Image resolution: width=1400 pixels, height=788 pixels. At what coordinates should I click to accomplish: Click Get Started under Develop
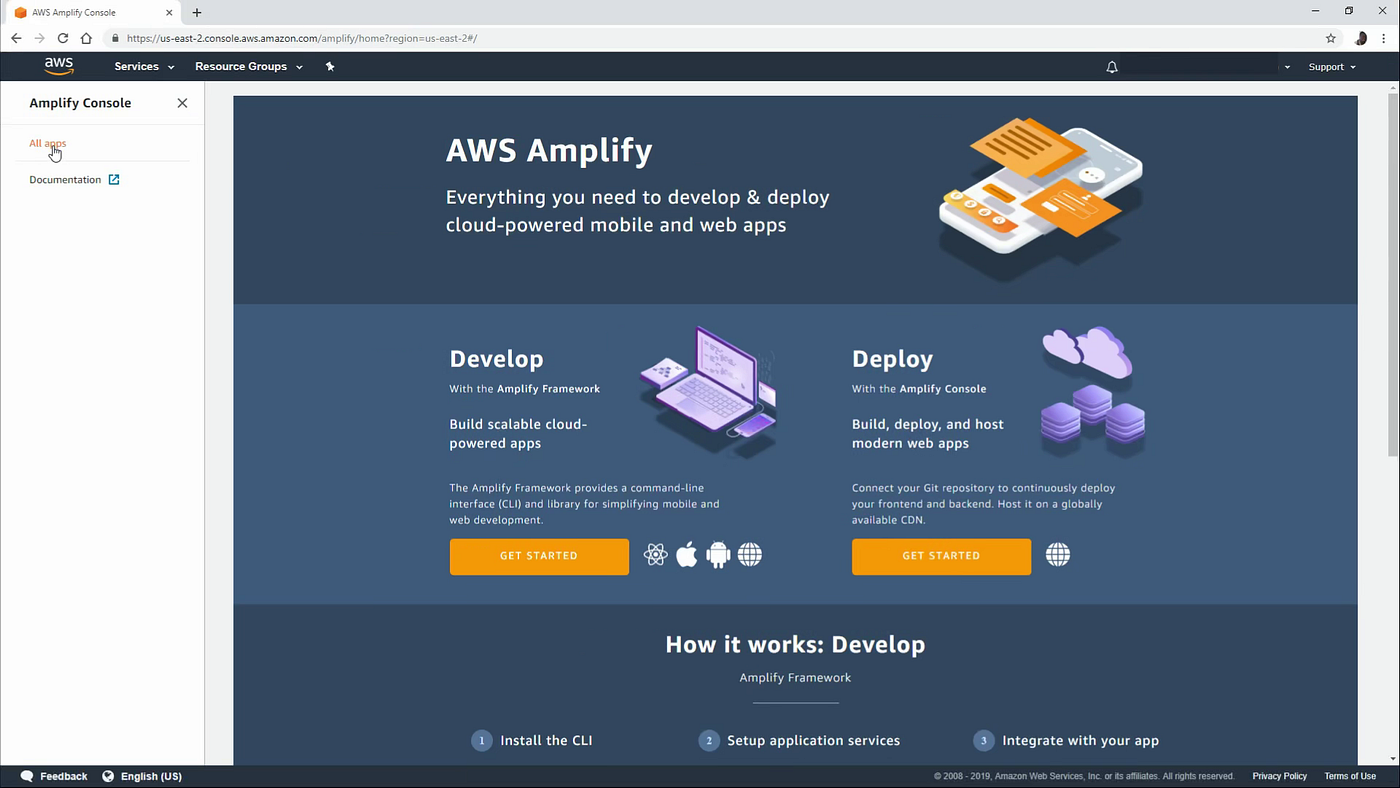(x=538, y=556)
